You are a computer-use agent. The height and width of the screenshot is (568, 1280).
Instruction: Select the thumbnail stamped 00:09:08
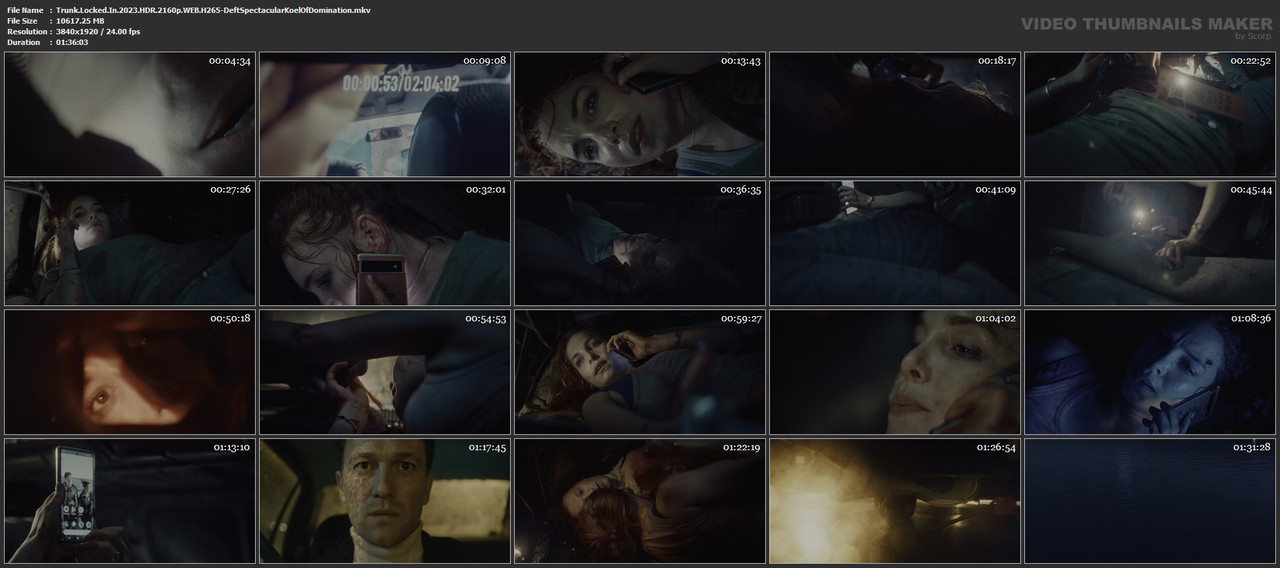(385, 115)
